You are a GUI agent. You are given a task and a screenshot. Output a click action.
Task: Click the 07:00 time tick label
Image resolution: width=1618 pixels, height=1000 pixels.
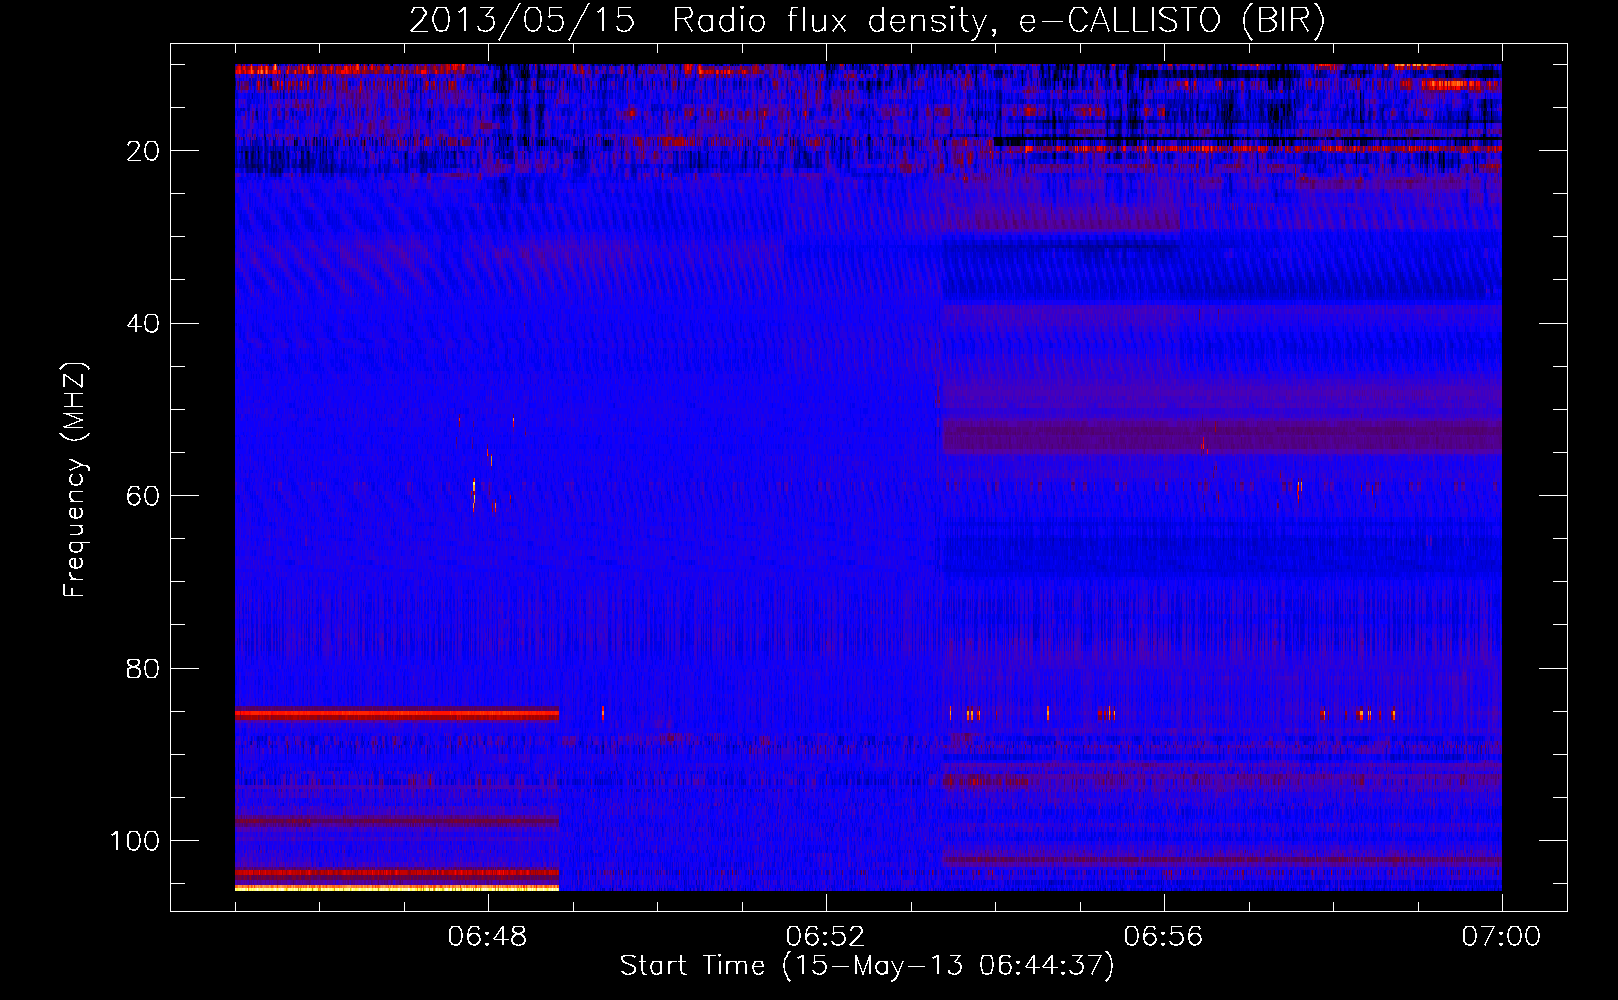click(1501, 937)
